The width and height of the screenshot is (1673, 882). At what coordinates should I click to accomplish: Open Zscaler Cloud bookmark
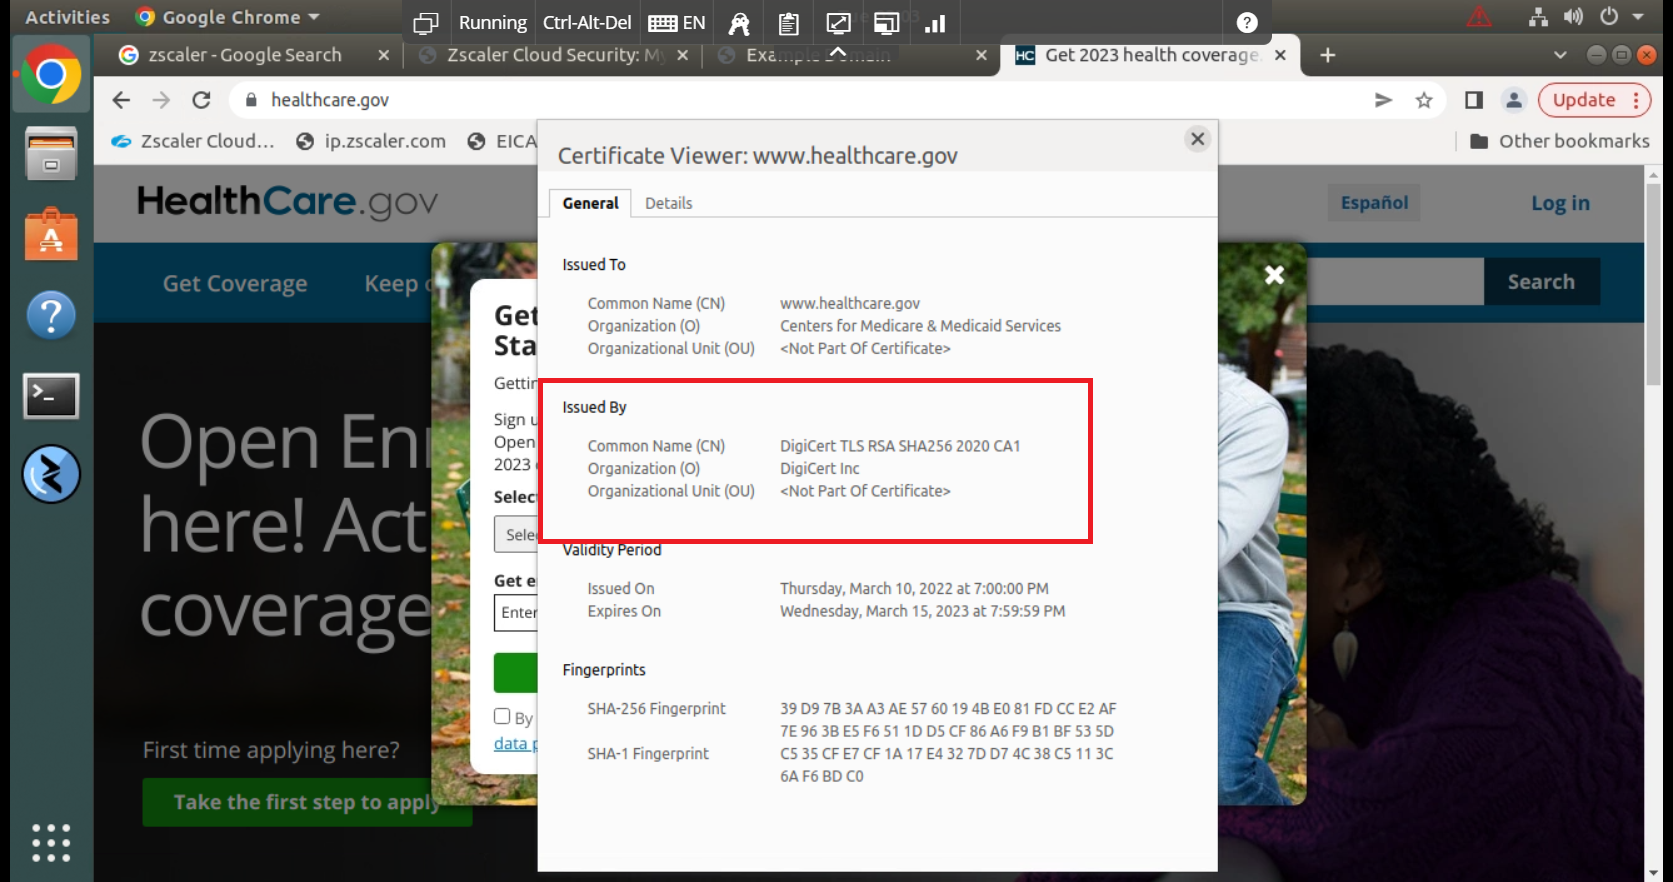(x=192, y=141)
